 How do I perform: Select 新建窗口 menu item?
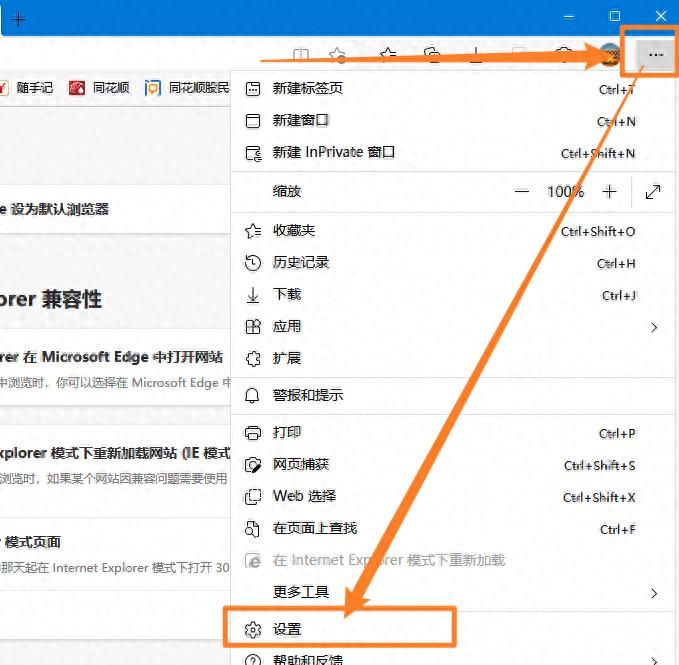click(x=451, y=121)
